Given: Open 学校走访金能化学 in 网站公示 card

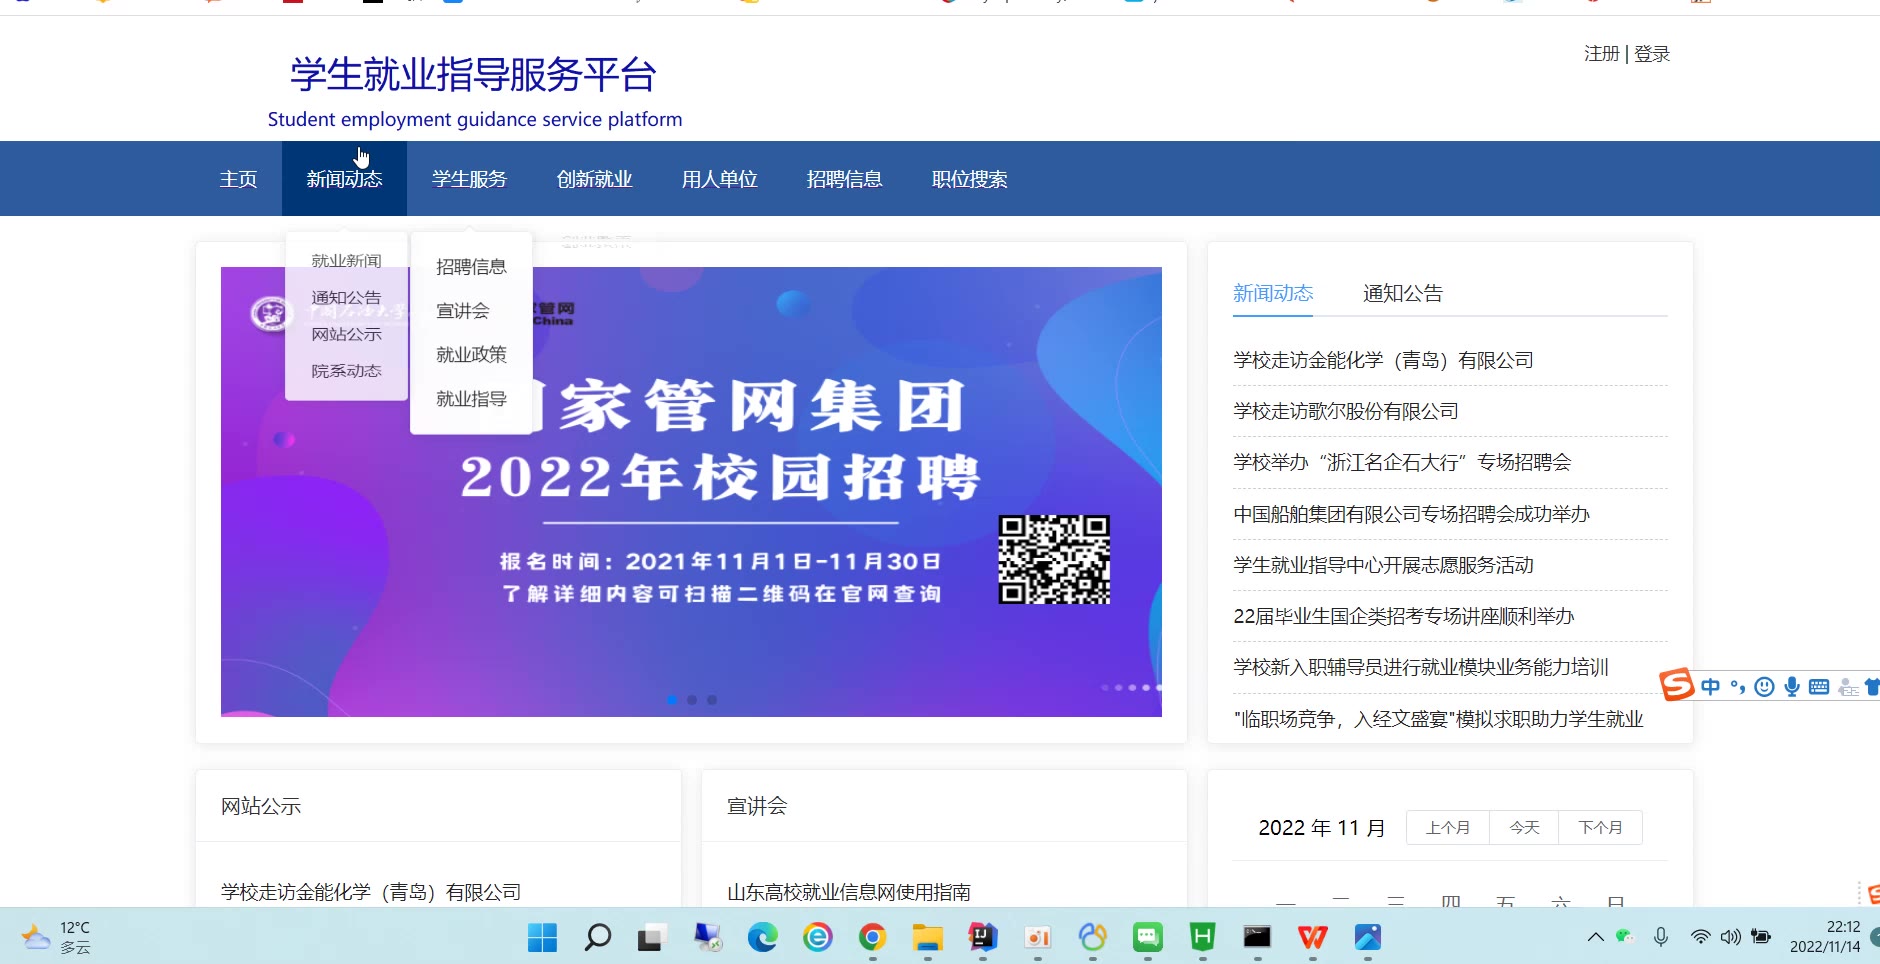Looking at the screenshot, I should 371,892.
